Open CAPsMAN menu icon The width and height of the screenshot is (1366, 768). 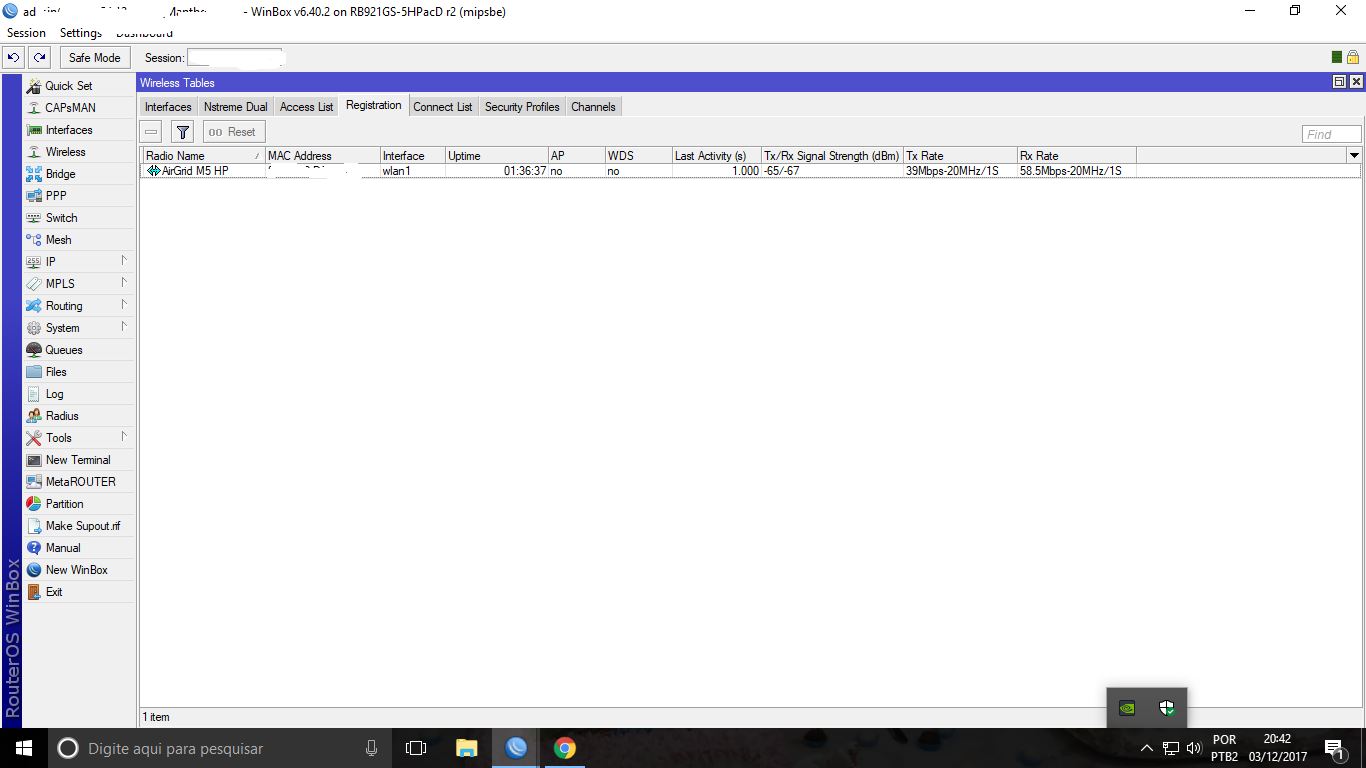34,108
